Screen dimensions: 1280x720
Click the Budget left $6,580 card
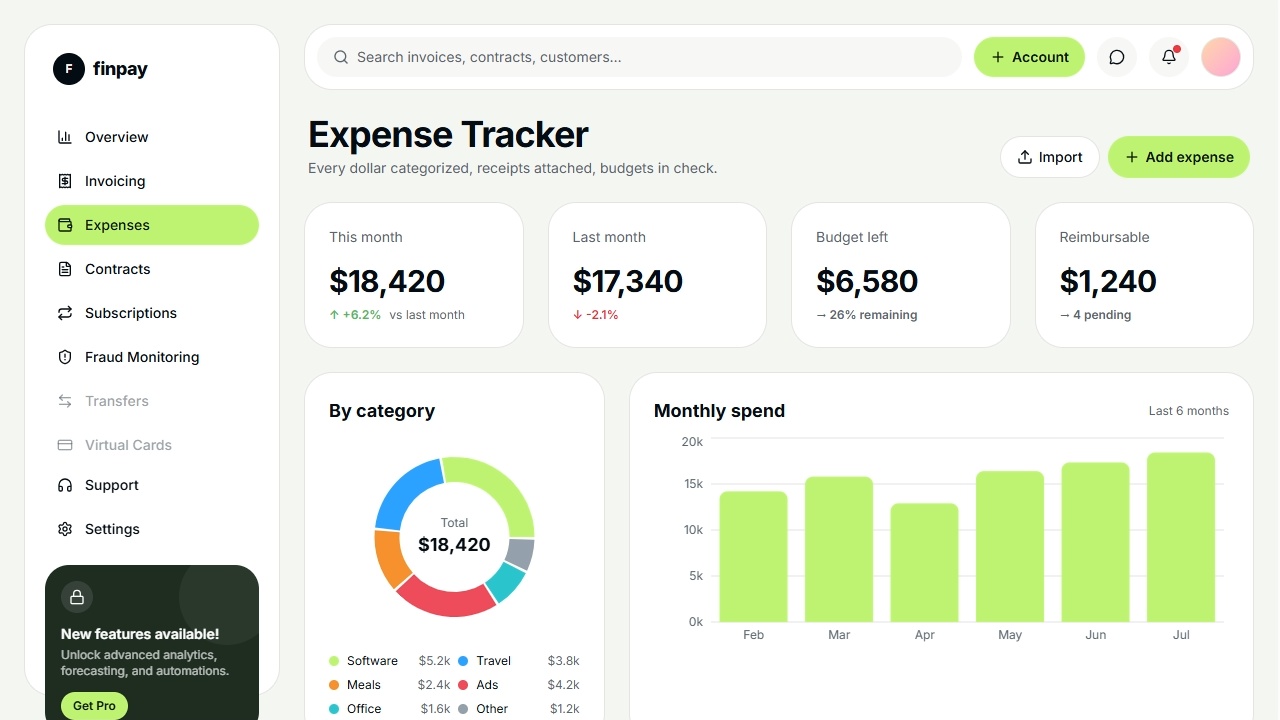click(901, 275)
